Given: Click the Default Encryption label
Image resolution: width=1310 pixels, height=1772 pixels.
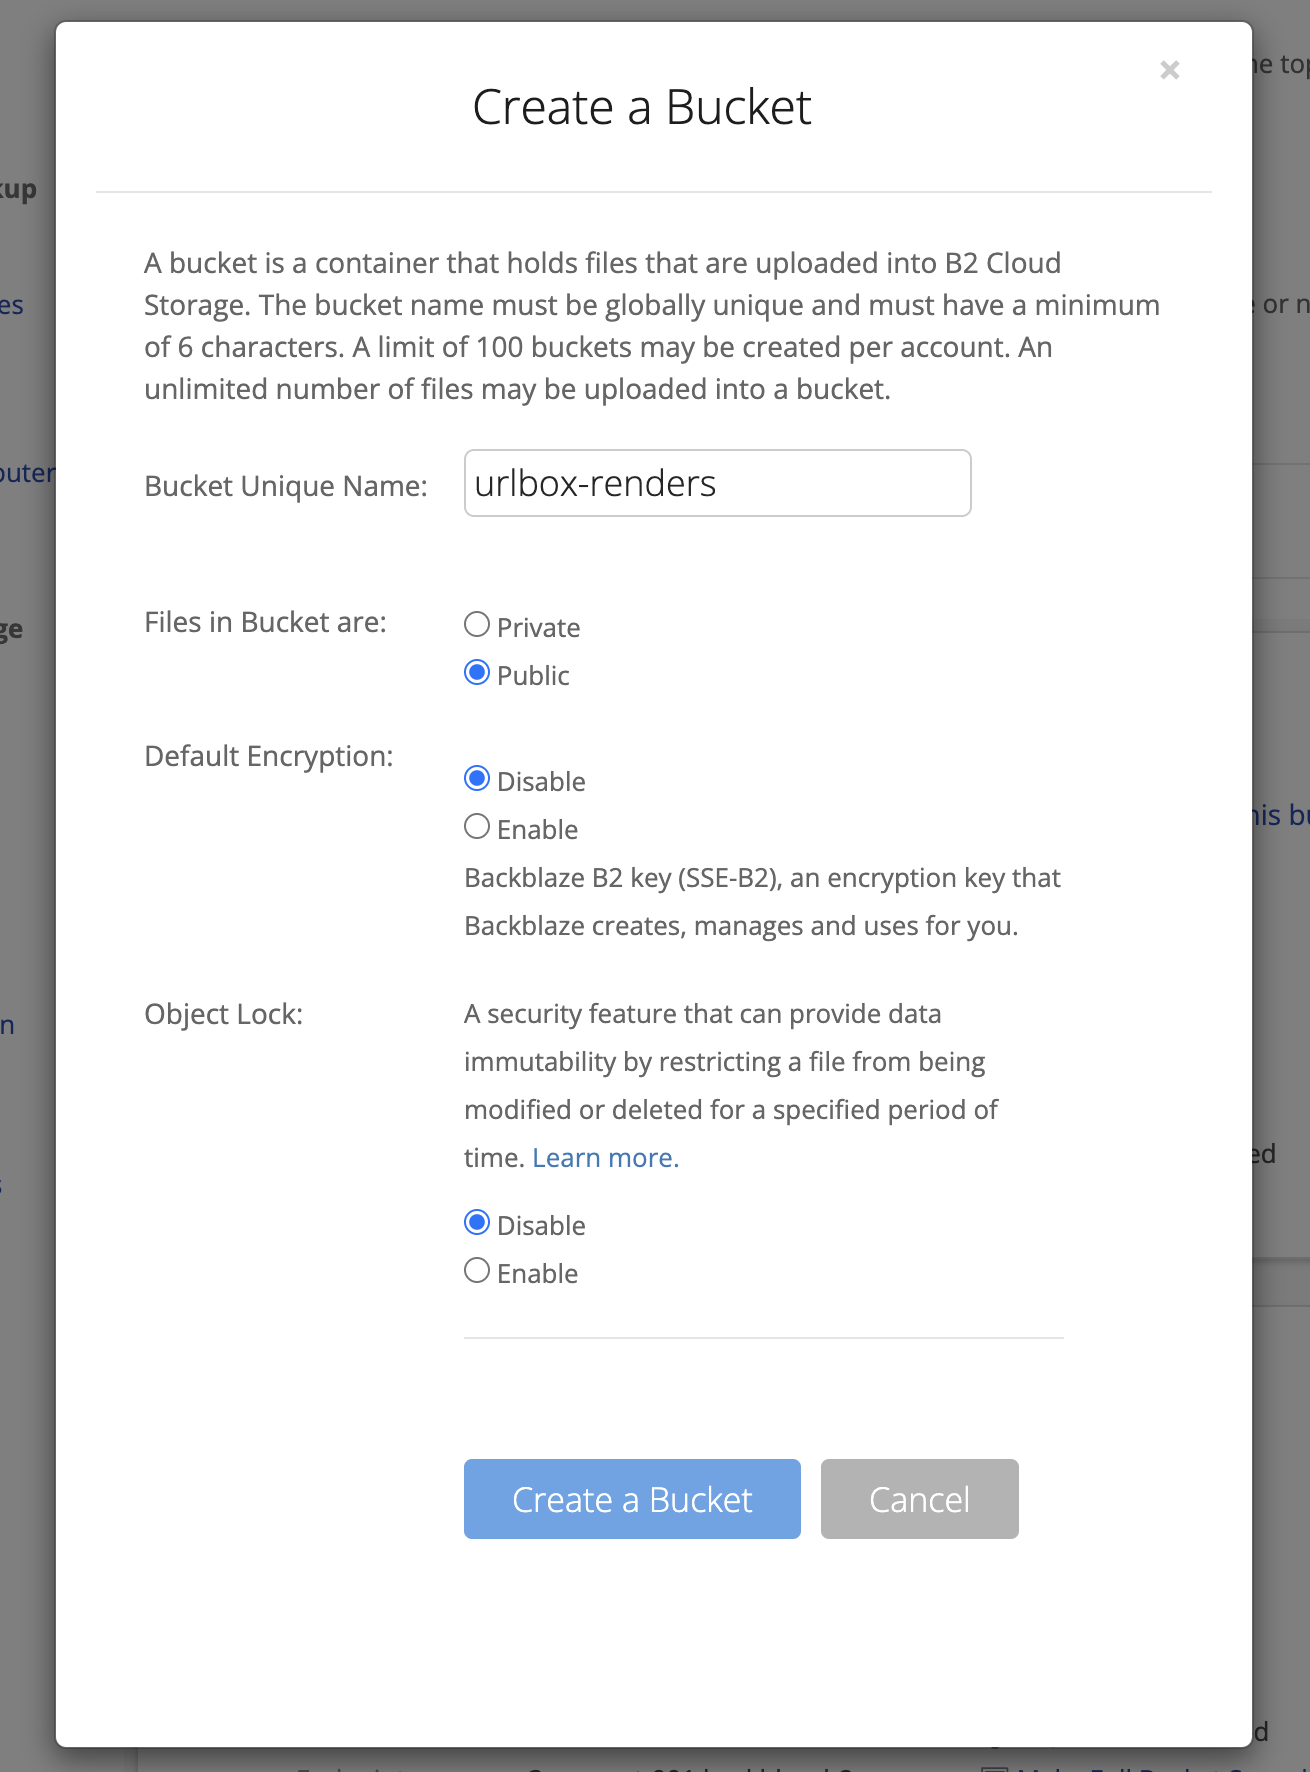Looking at the screenshot, I should click(268, 756).
